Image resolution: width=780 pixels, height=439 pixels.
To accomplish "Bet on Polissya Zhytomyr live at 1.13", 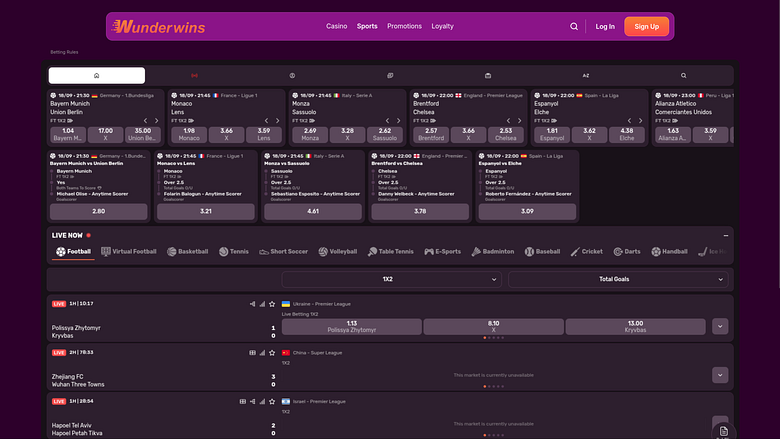I will (352, 327).
